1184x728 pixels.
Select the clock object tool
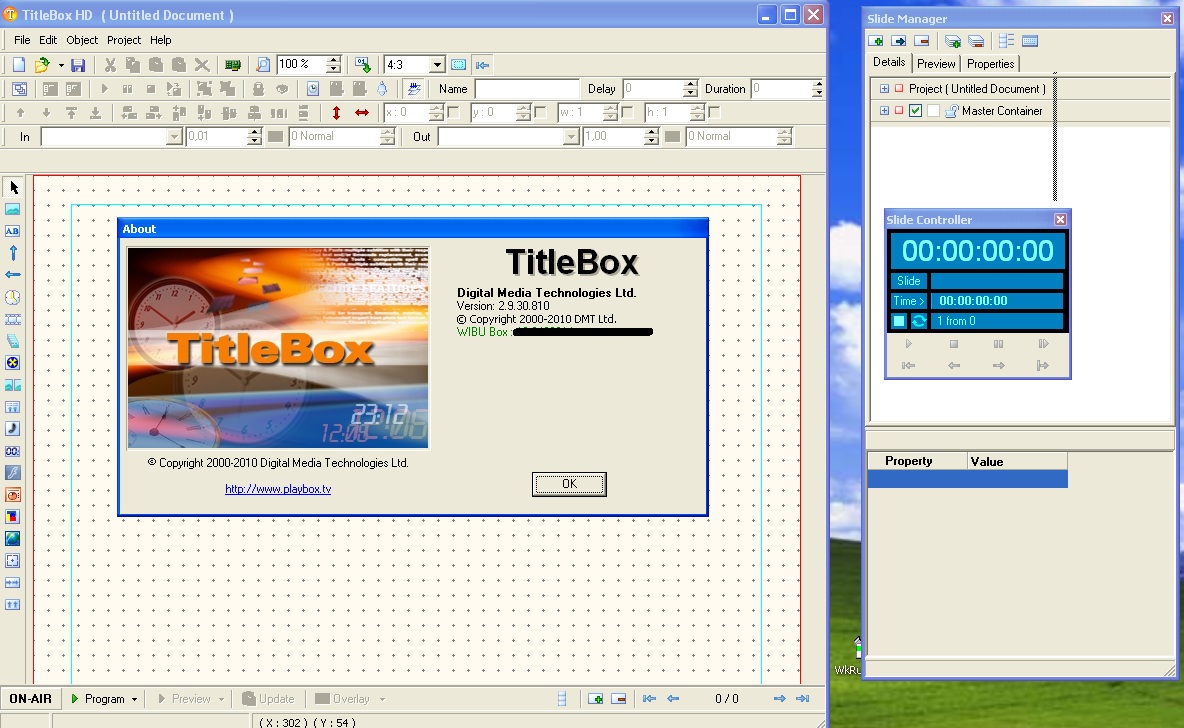coord(13,297)
